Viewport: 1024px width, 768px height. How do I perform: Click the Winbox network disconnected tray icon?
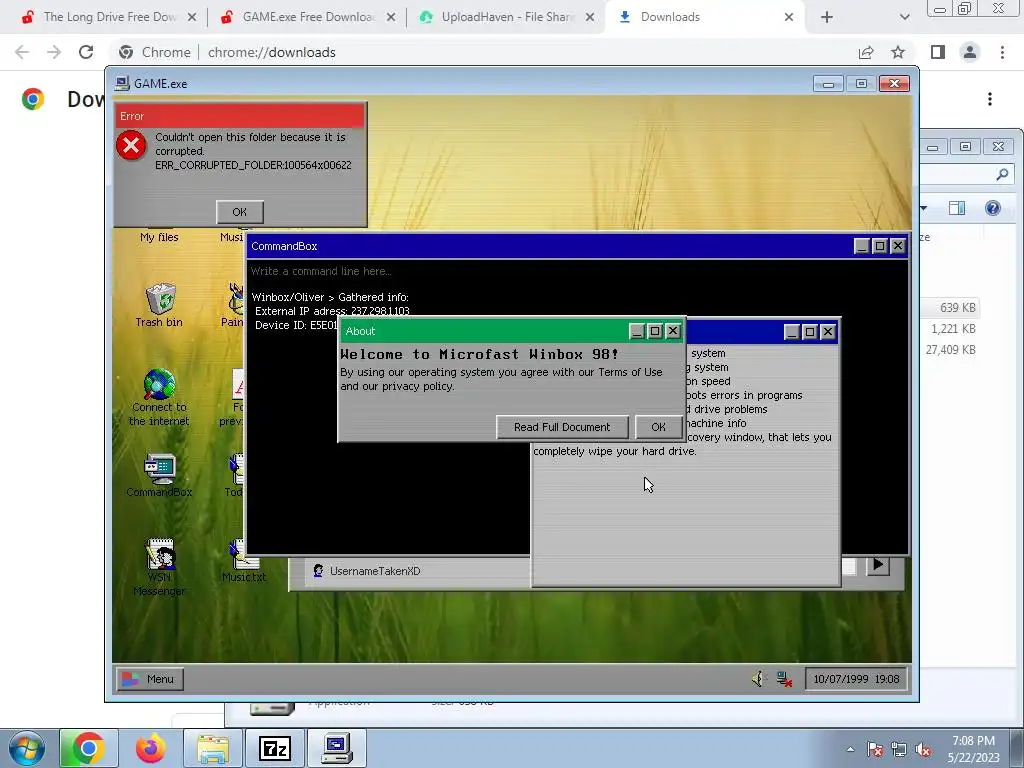pos(784,679)
